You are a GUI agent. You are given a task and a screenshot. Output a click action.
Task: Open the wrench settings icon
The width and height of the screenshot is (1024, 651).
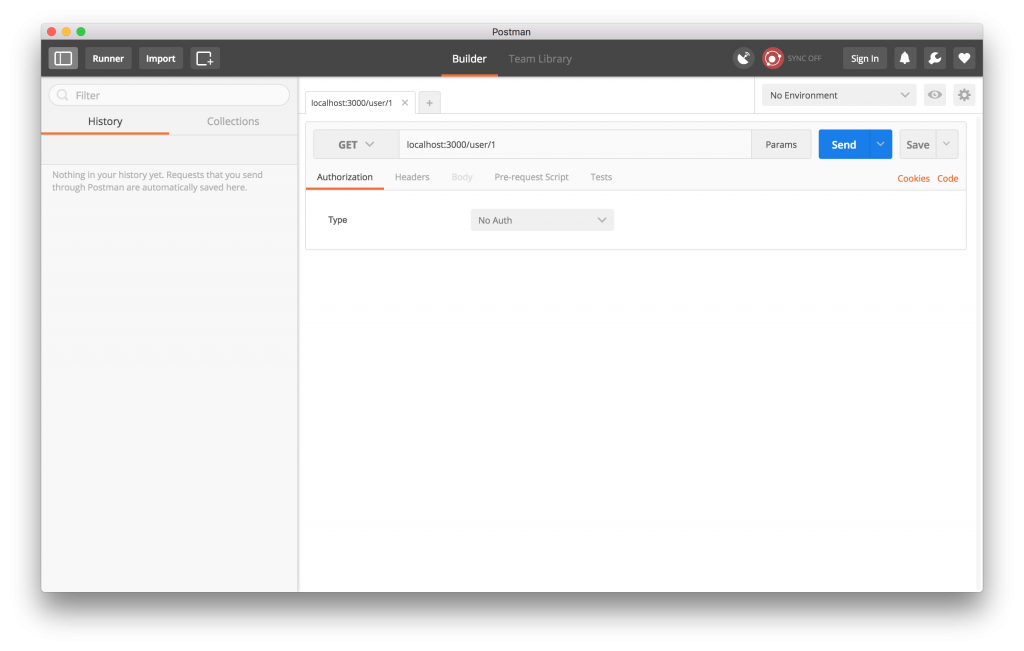point(934,58)
